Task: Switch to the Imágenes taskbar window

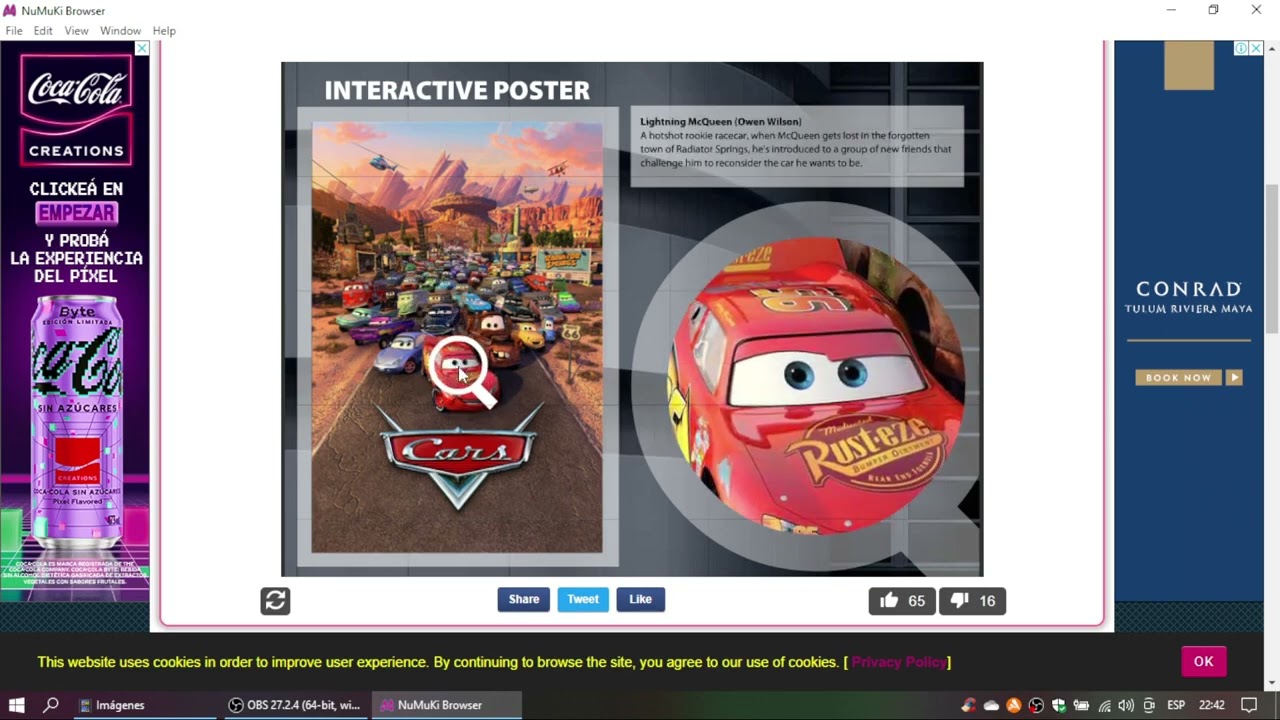Action: click(x=146, y=705)
